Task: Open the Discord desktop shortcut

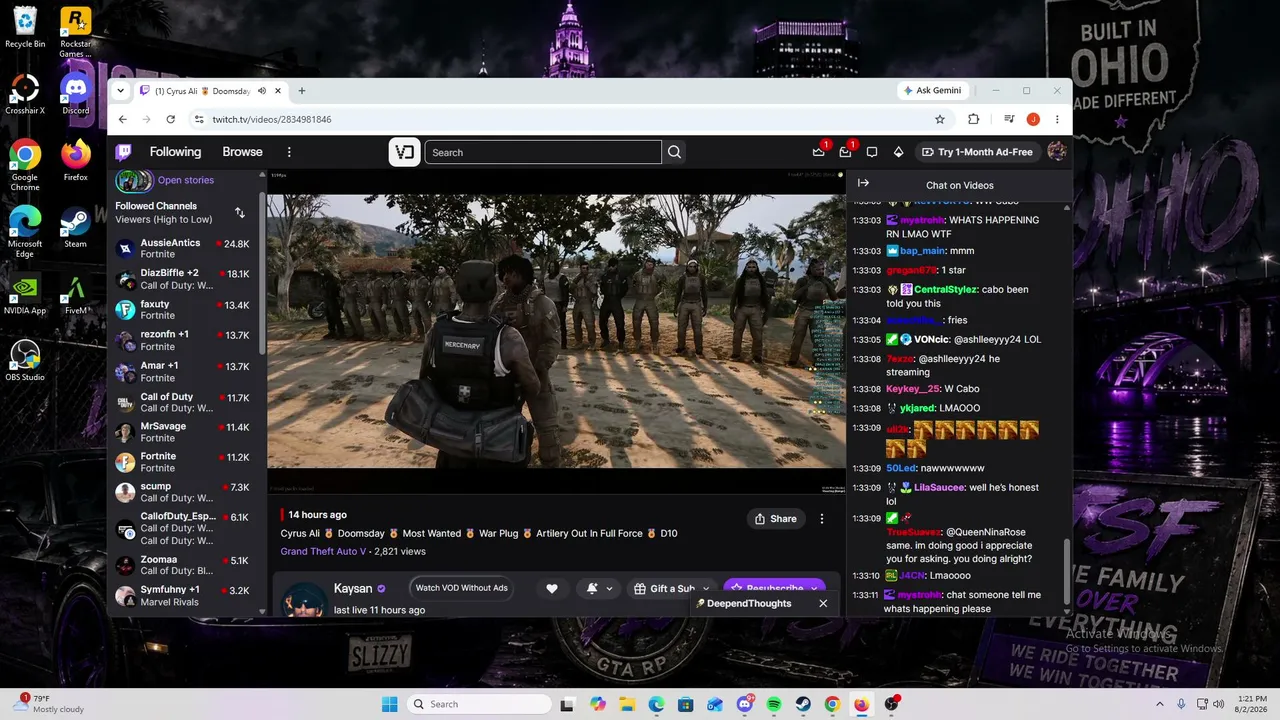Action: pyautogui.click(x=76, y=93)
